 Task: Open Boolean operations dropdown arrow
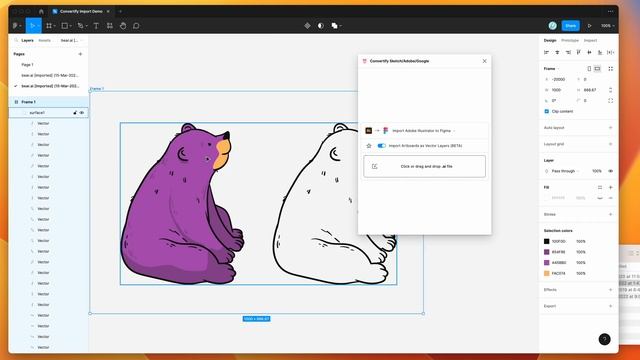click(340, 26)
